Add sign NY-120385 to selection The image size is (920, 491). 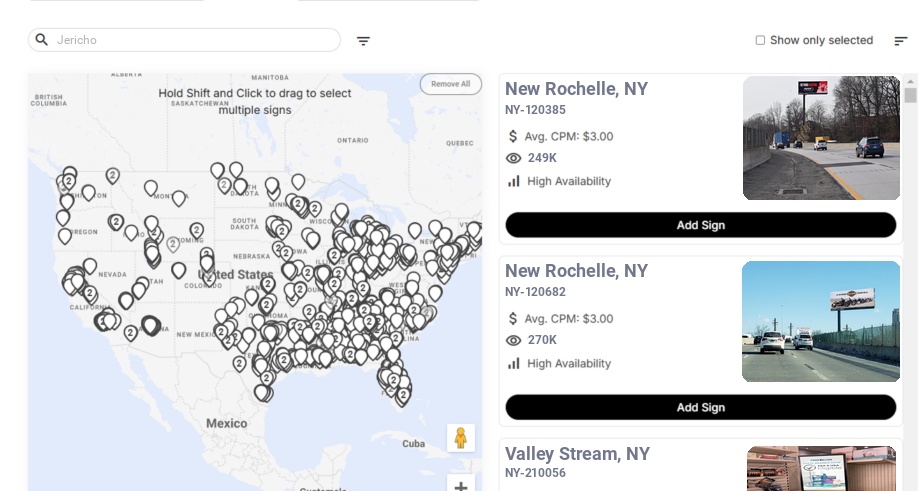(700, 225)
